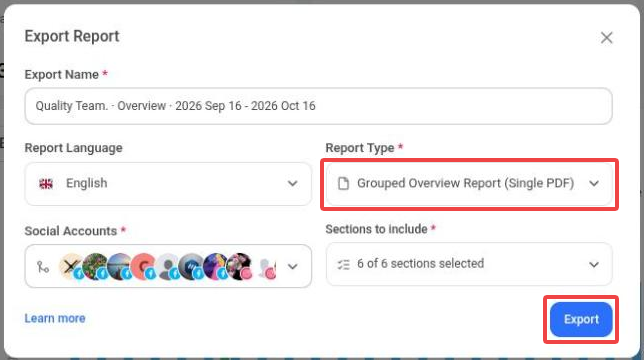Viewport: 644px width, 360px height.
Task: Click the group branch icon in Social Accounts
Action: [x=42, y=267]
